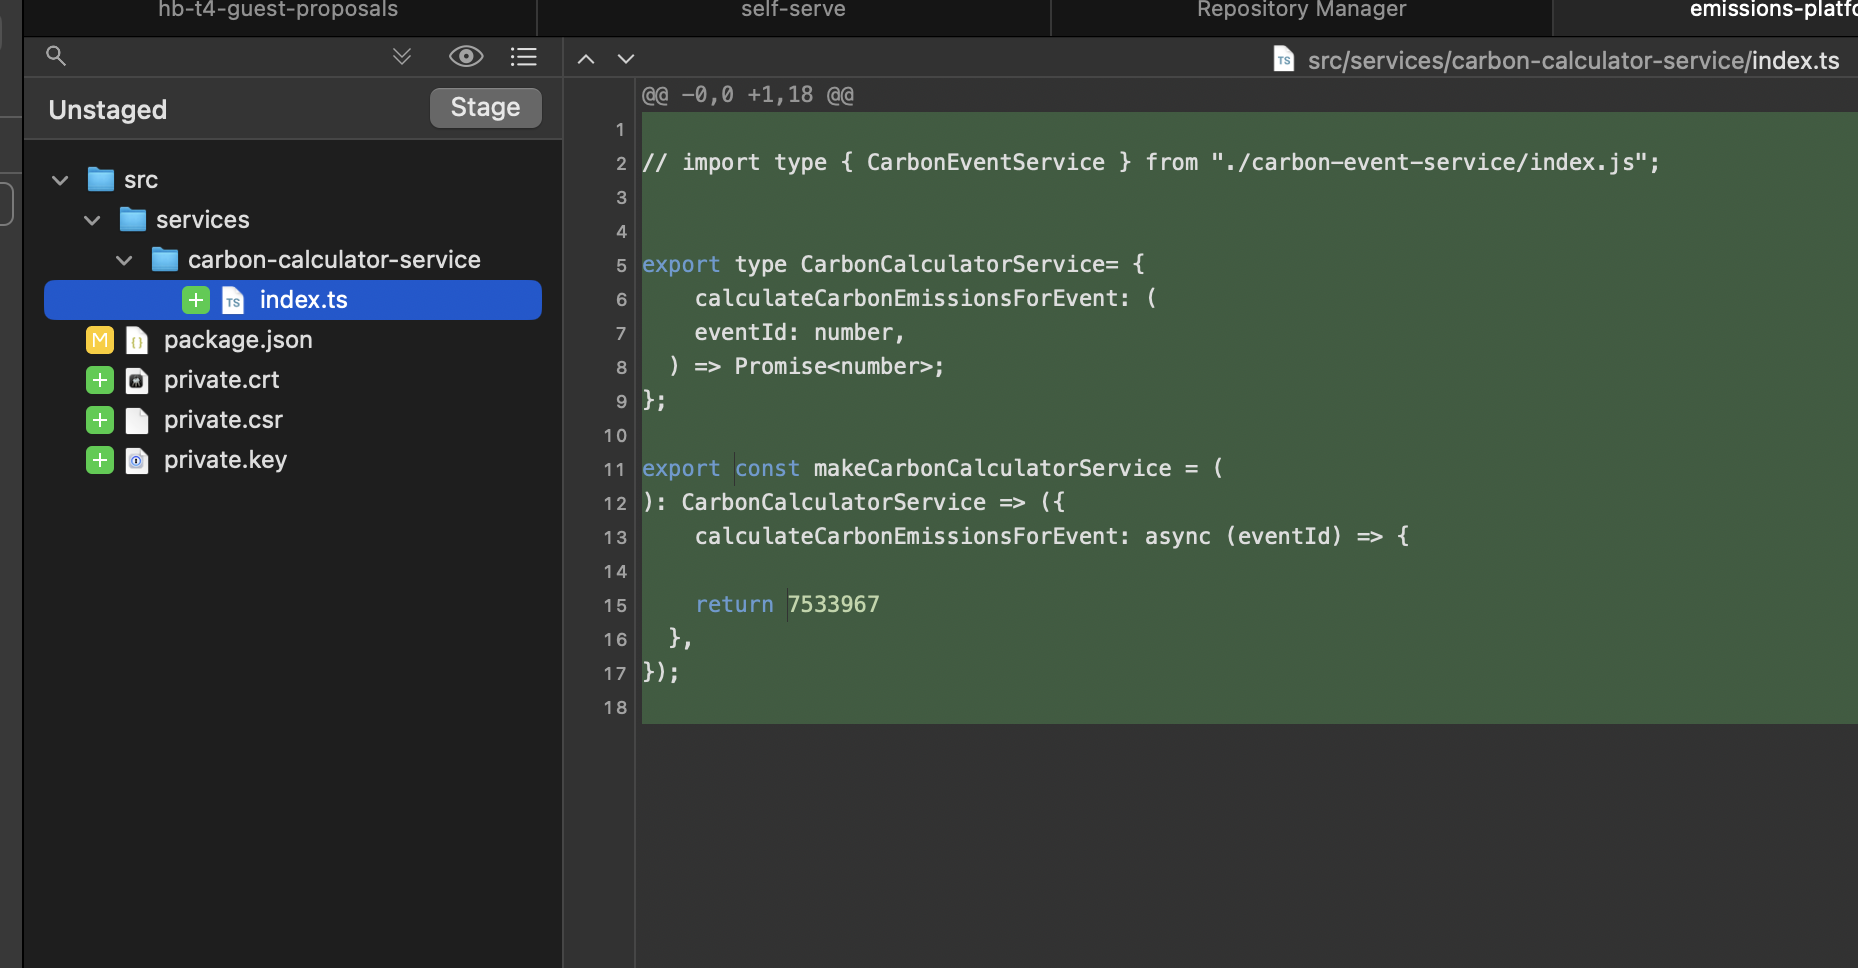Select index.ts in the file tree
This screenshot has width=1858, height=968.
pyautogui.click(x=303, y=300)
